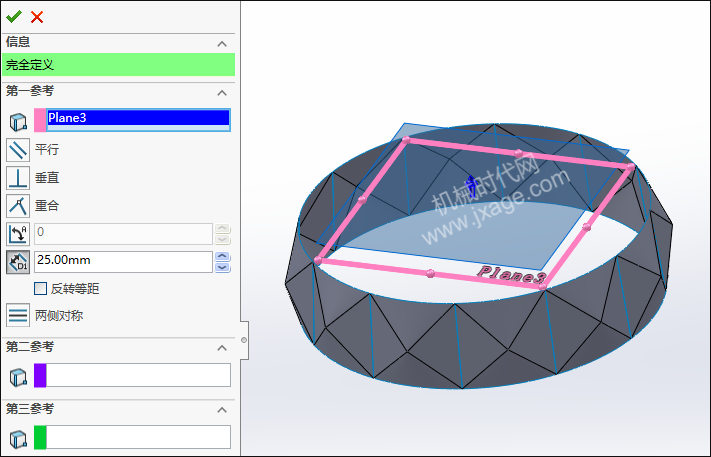Click third reference entity cube icon
Viewport: 711px width, 457px height.
pos(18,438)
